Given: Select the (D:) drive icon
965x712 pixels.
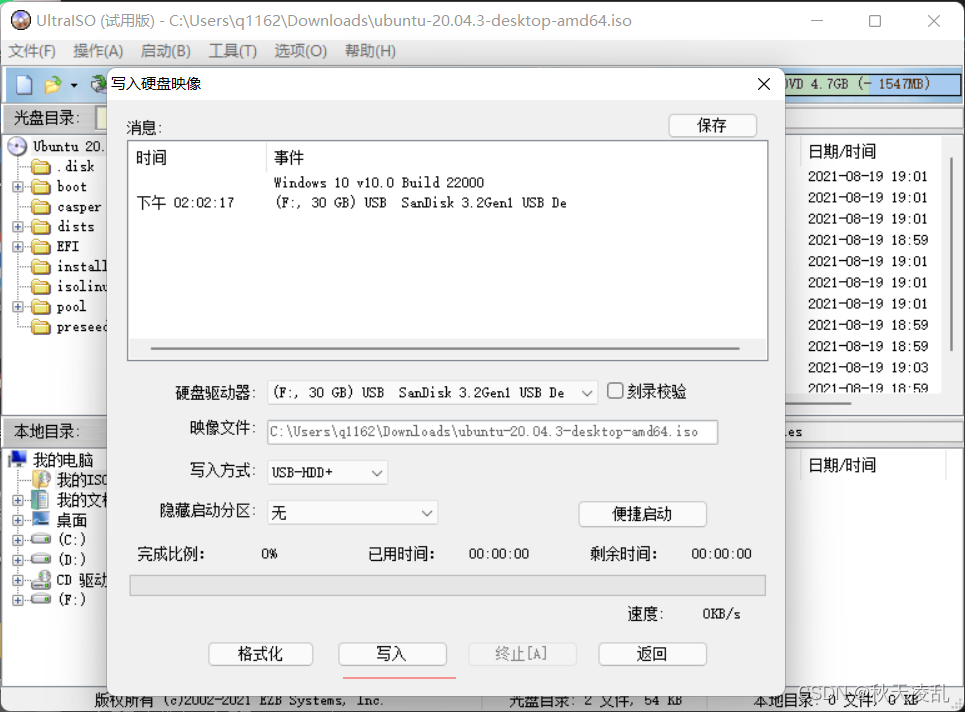Looking at the screenshot, I should [x=41, y=559].
